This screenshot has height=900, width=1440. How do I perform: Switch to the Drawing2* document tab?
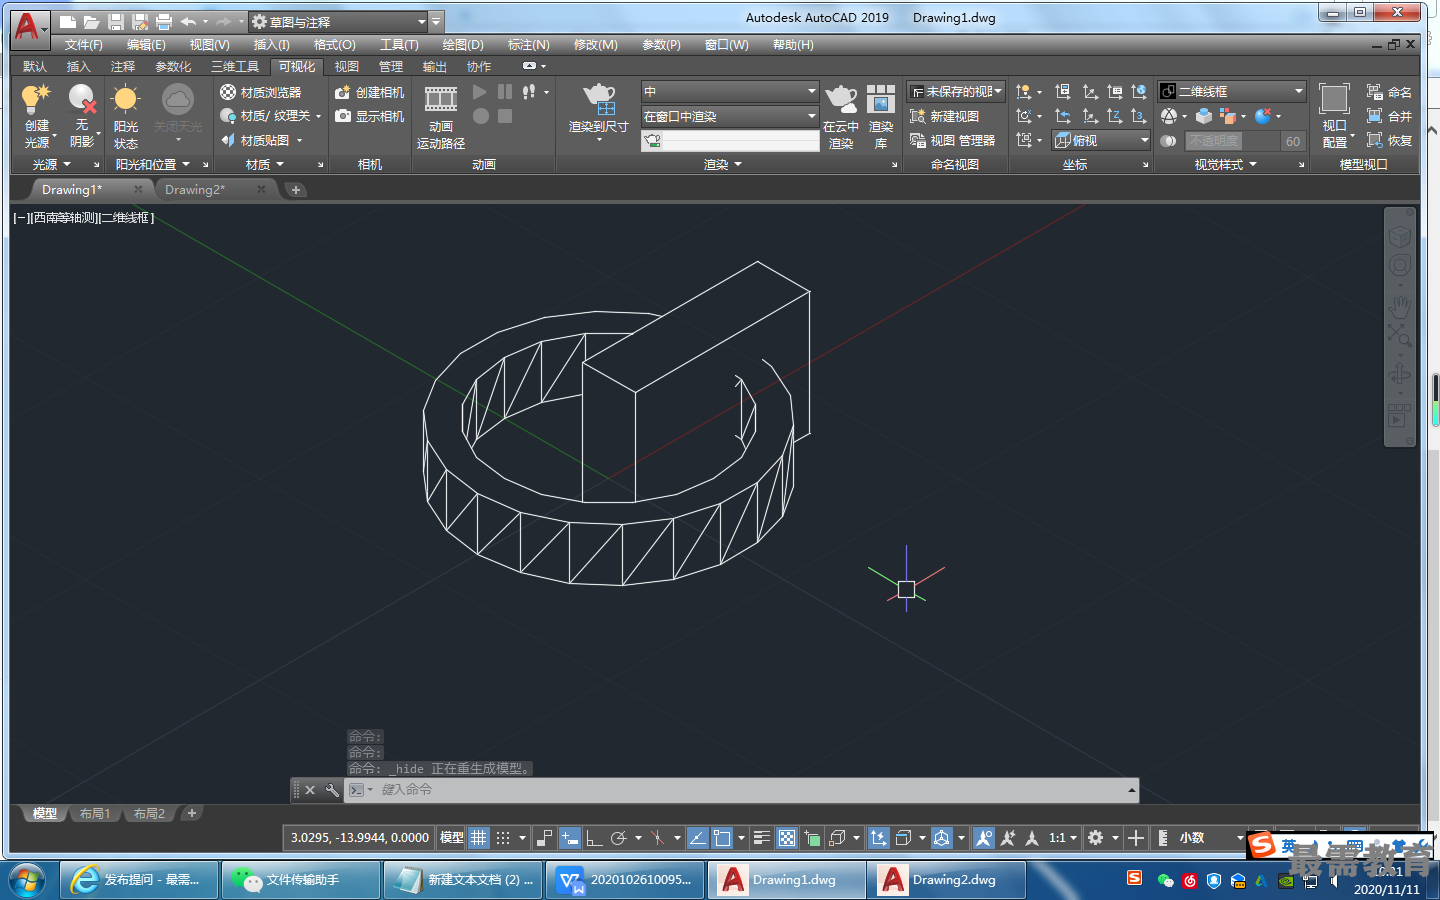click(195, 189)
